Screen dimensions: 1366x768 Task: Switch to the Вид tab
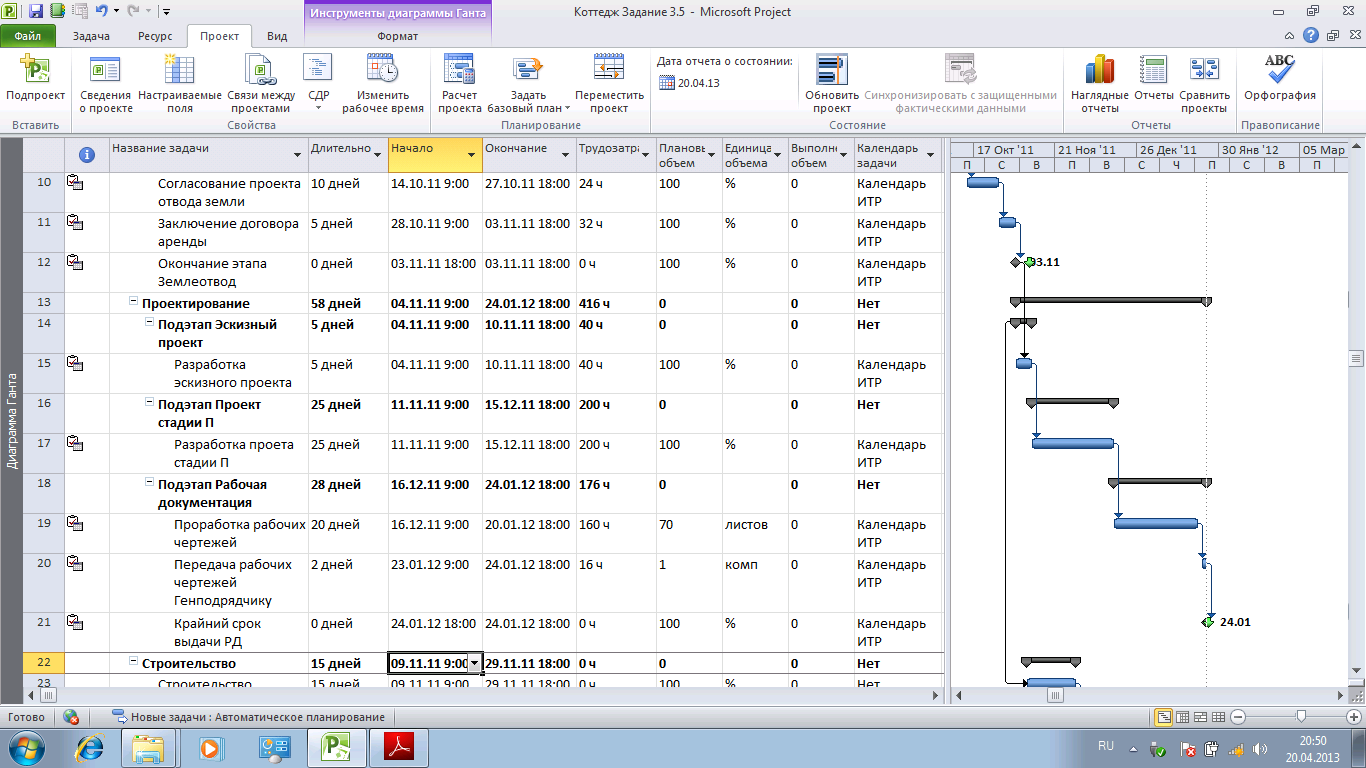tap(277, 35)
